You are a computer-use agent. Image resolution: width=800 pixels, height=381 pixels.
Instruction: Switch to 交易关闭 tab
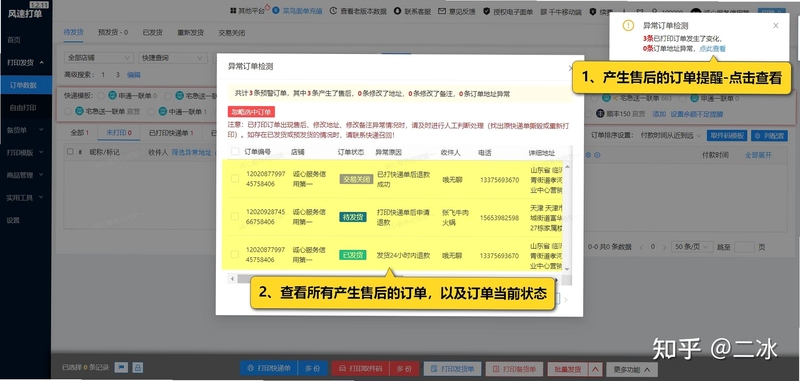[232, 32]
